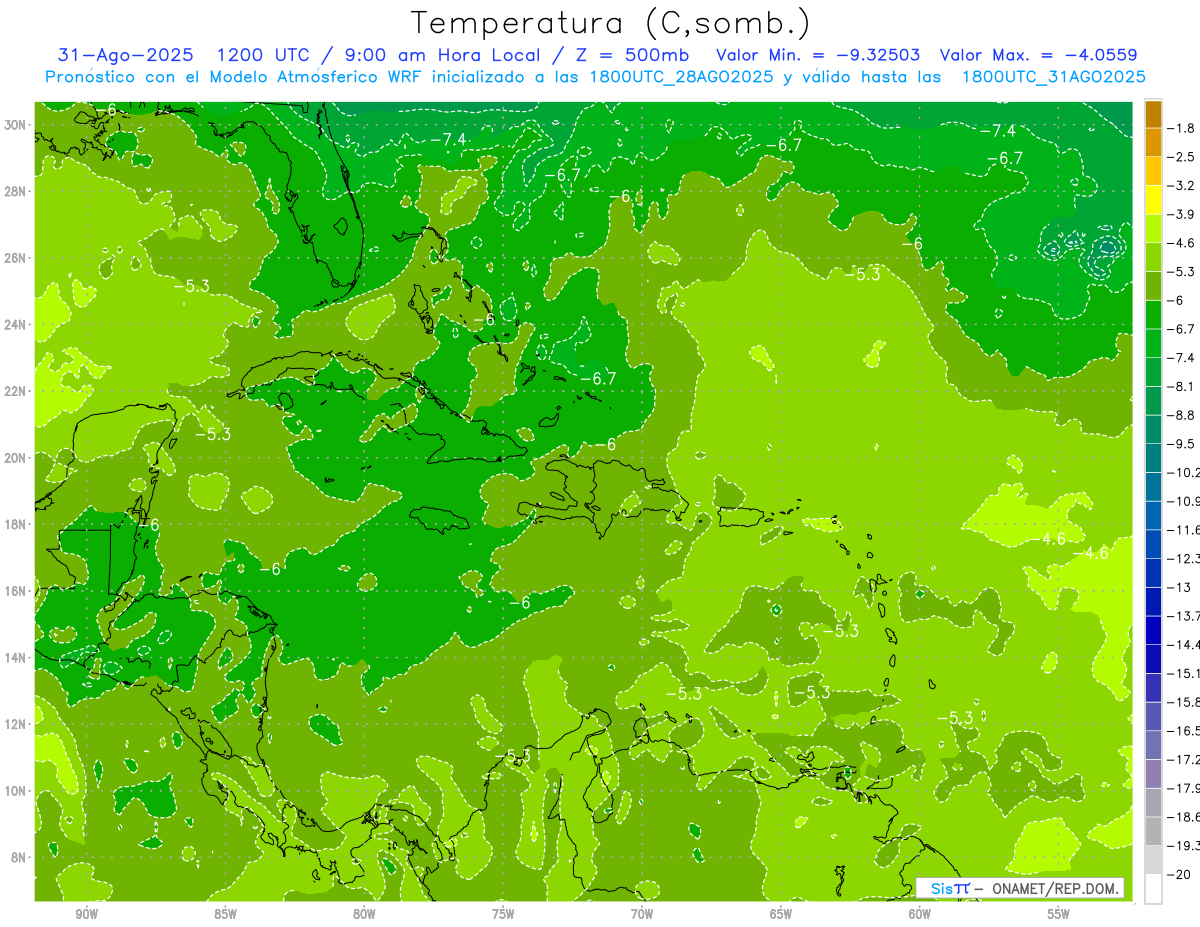Pick the brown colorbar swatch above -1.8
Viewport: 1200px width, 927px height.
tap(1153, 114)
